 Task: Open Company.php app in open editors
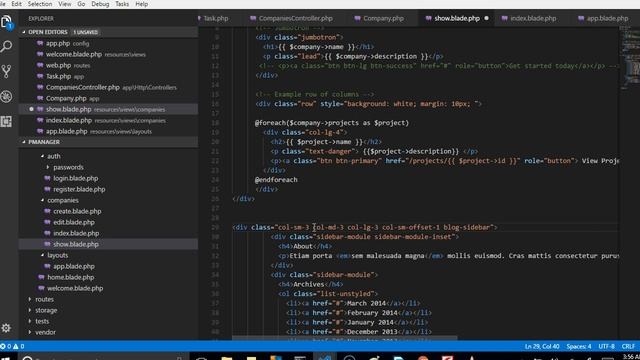tap(108, 98)
